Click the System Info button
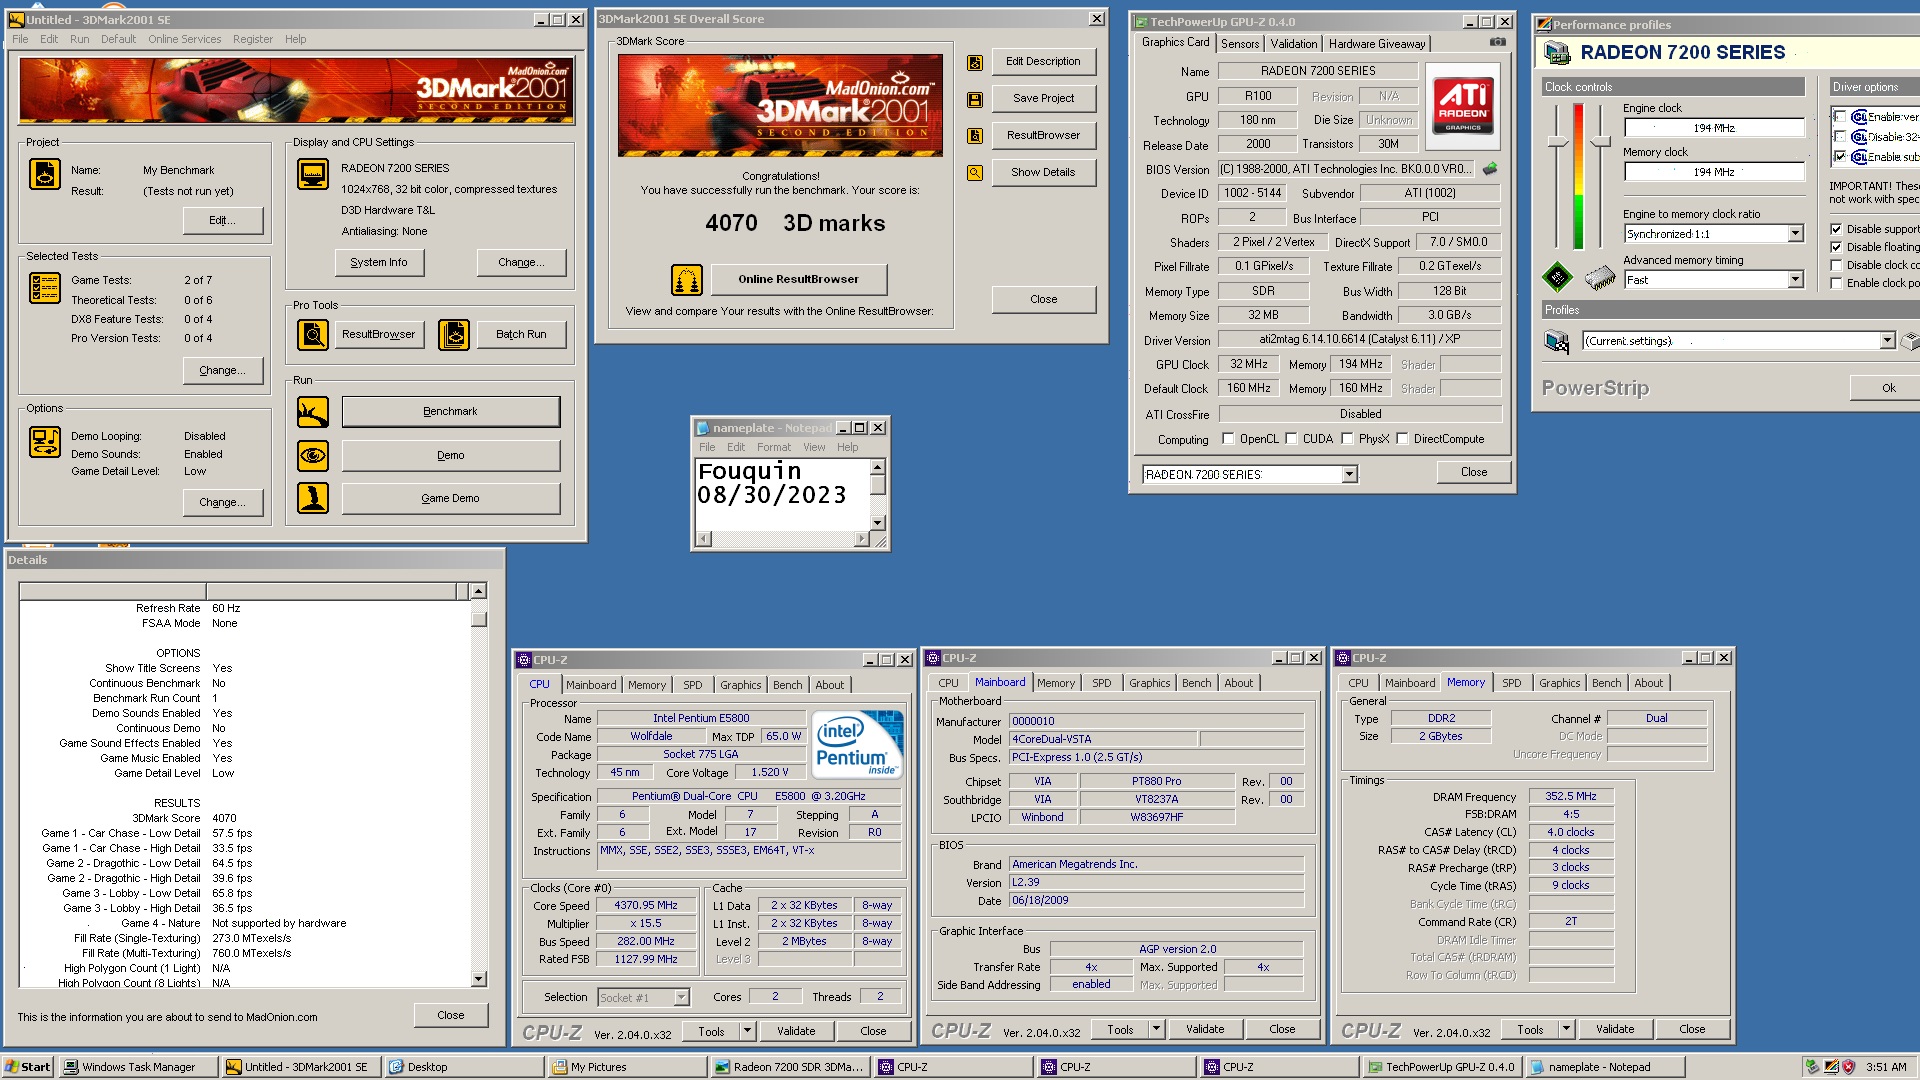 coord(379,262)
